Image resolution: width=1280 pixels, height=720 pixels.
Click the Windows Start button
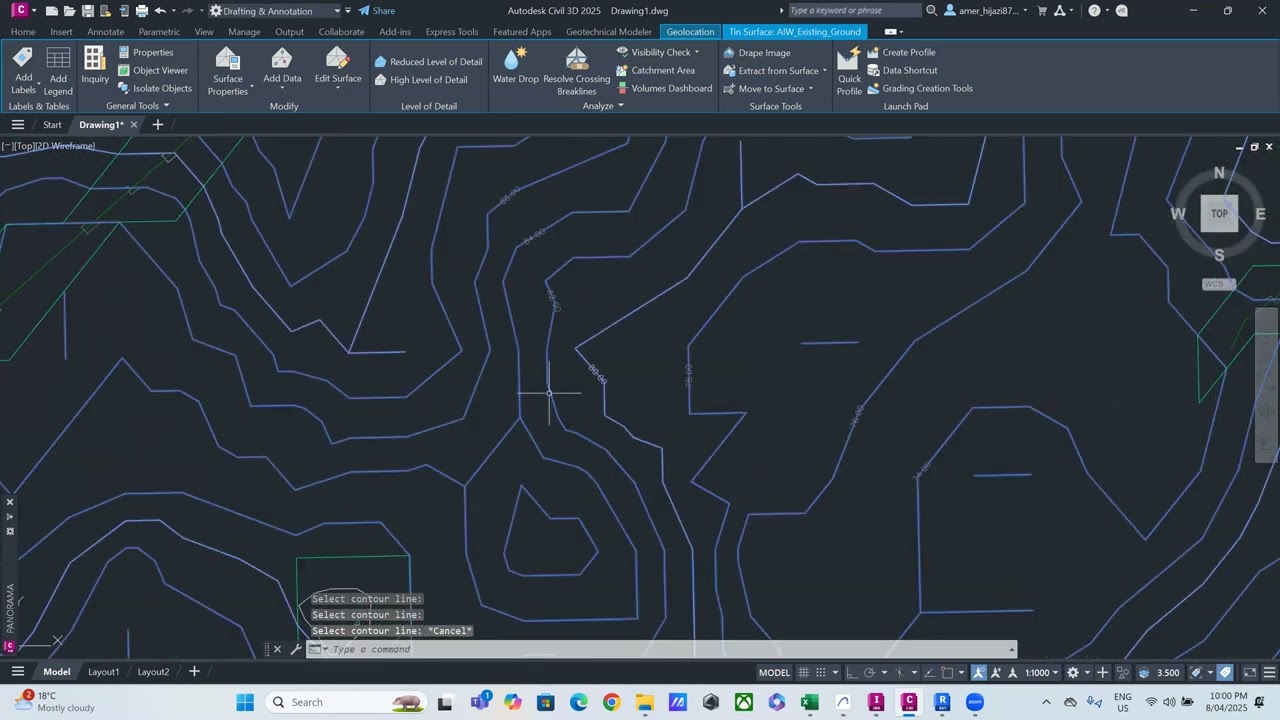click(245, 702)
